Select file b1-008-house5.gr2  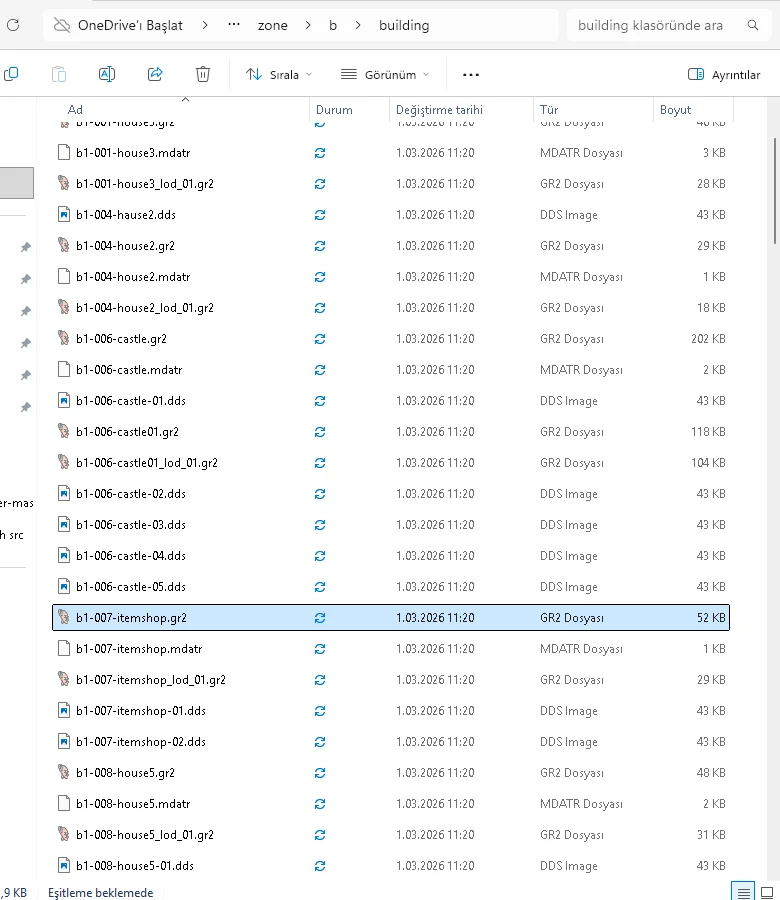tap(391, 773)
